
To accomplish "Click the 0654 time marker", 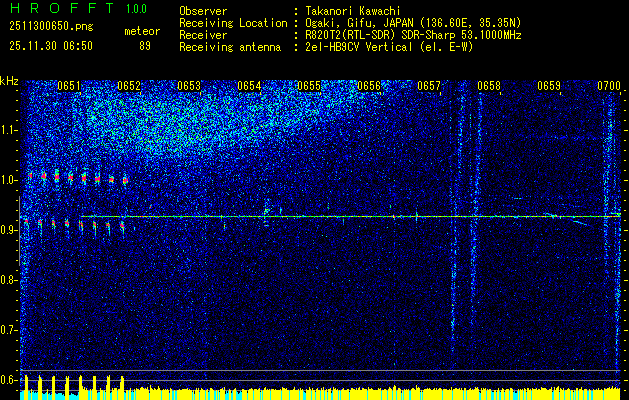I will (249, 86).
